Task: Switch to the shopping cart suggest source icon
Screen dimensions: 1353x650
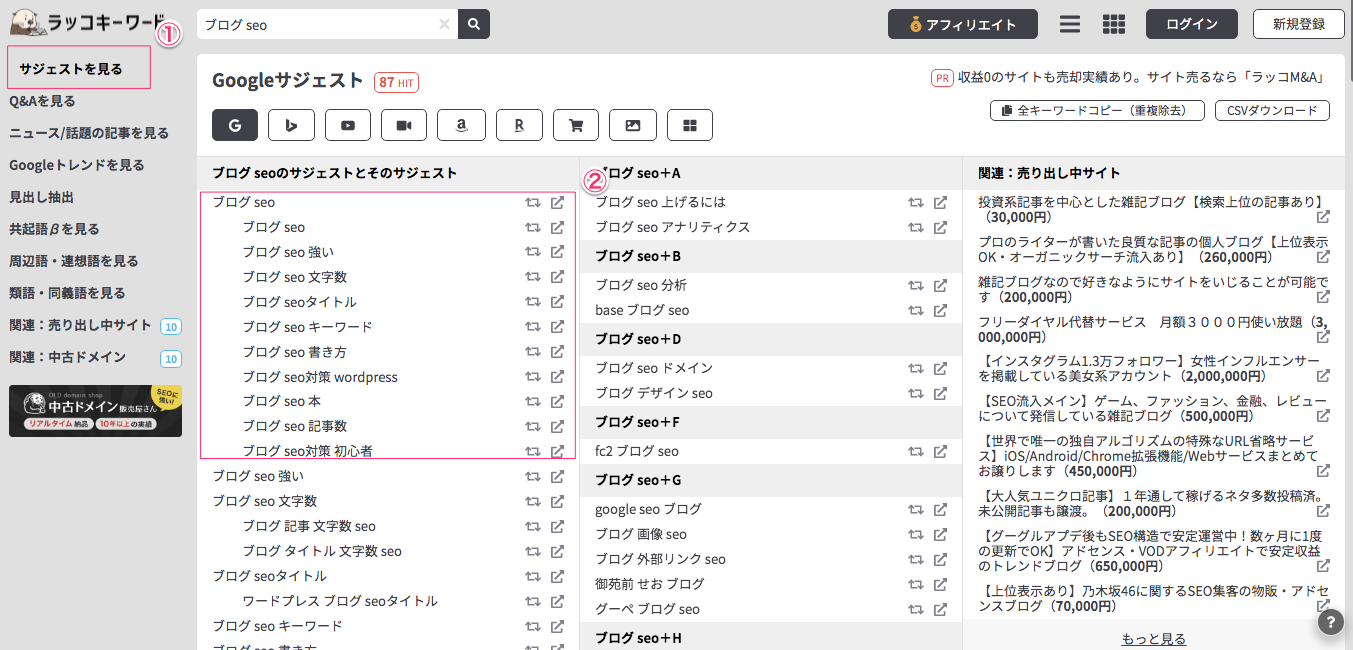Action: pos(576,124)
